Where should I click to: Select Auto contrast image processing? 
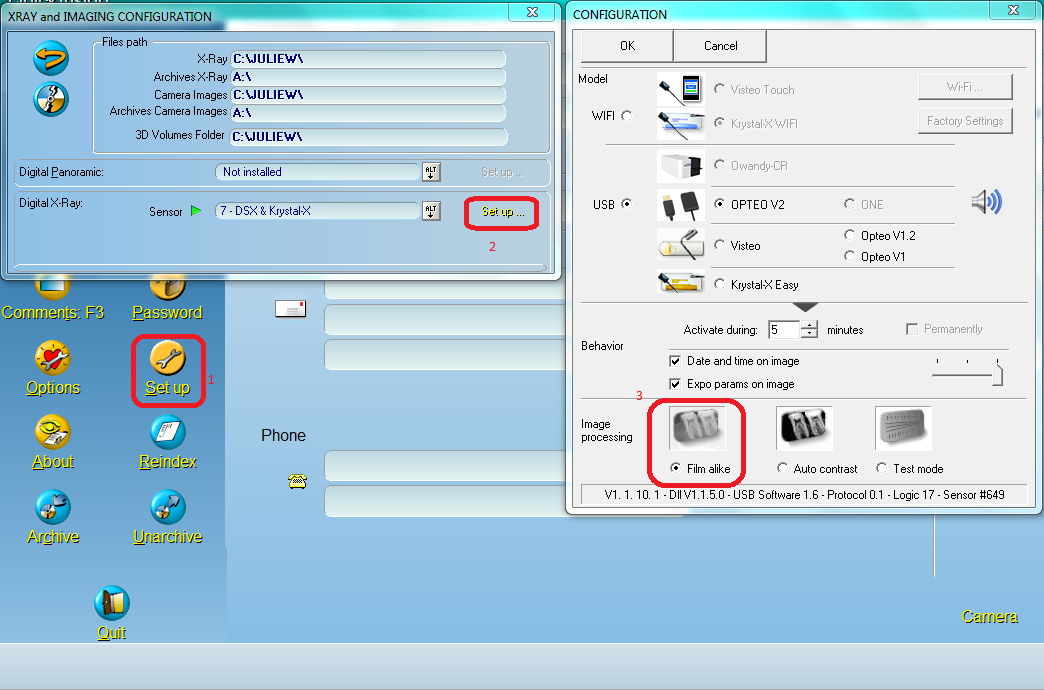(x=782, y=468)
